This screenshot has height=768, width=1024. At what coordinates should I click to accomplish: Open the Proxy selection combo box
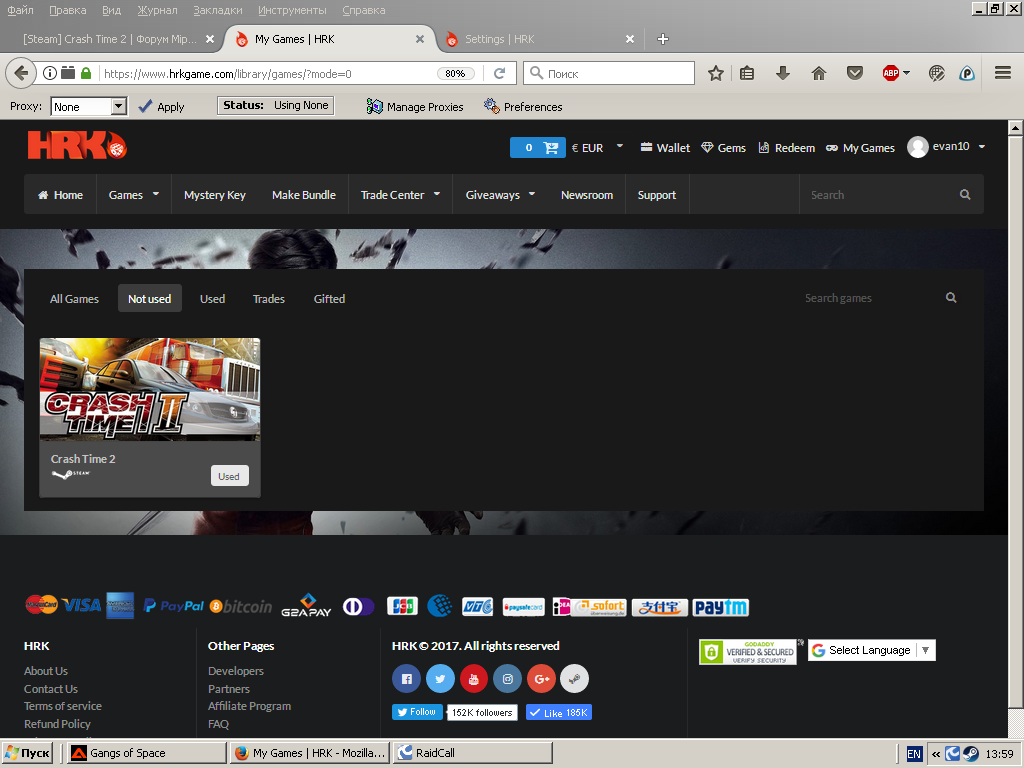[x=89, y=106]
